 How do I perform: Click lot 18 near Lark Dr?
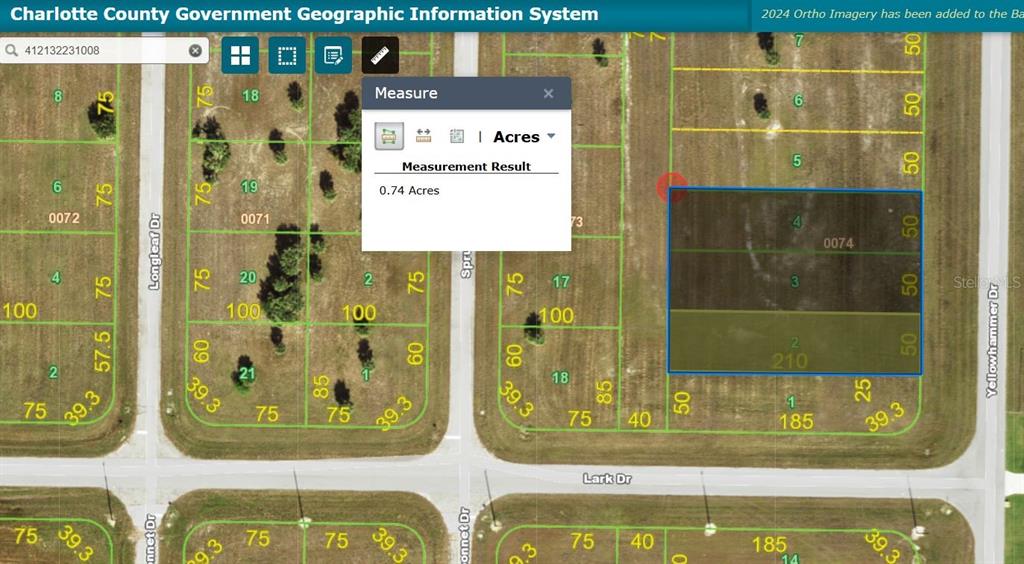click(560, 377)
